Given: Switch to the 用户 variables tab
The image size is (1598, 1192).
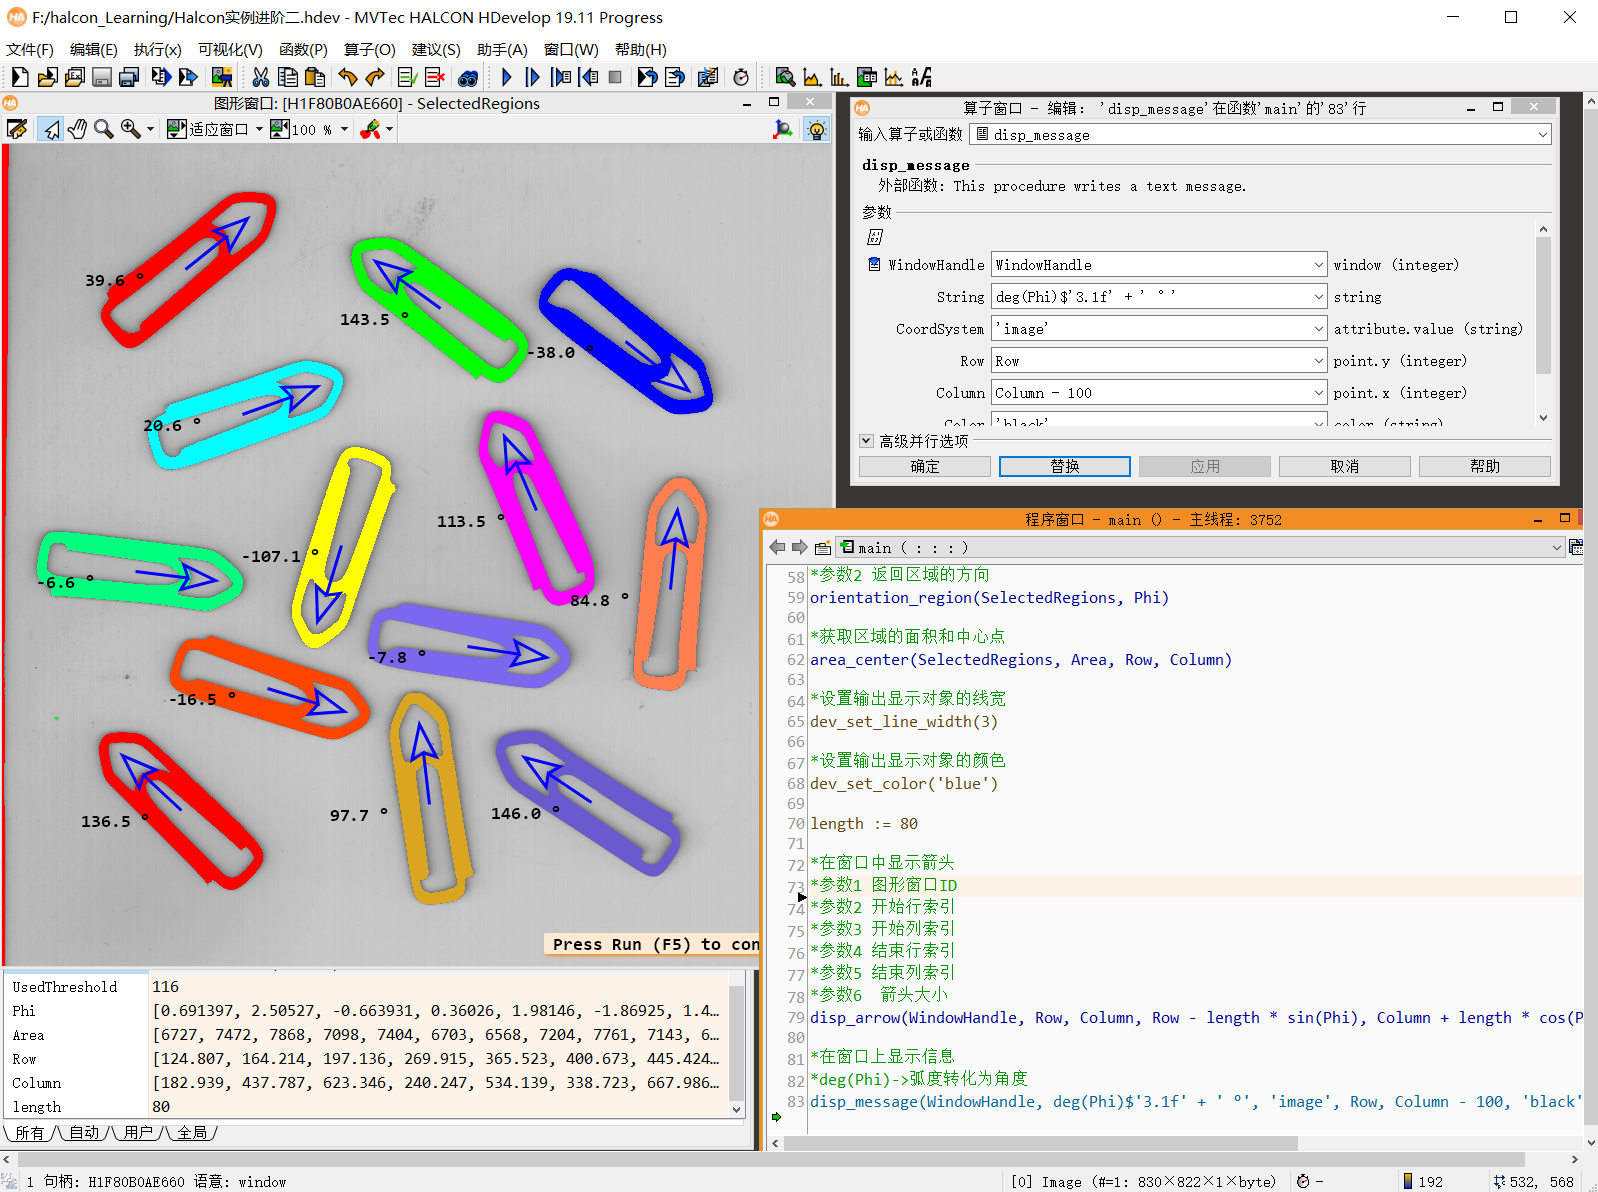Looking at the screenshot, I should point(138,1132).
